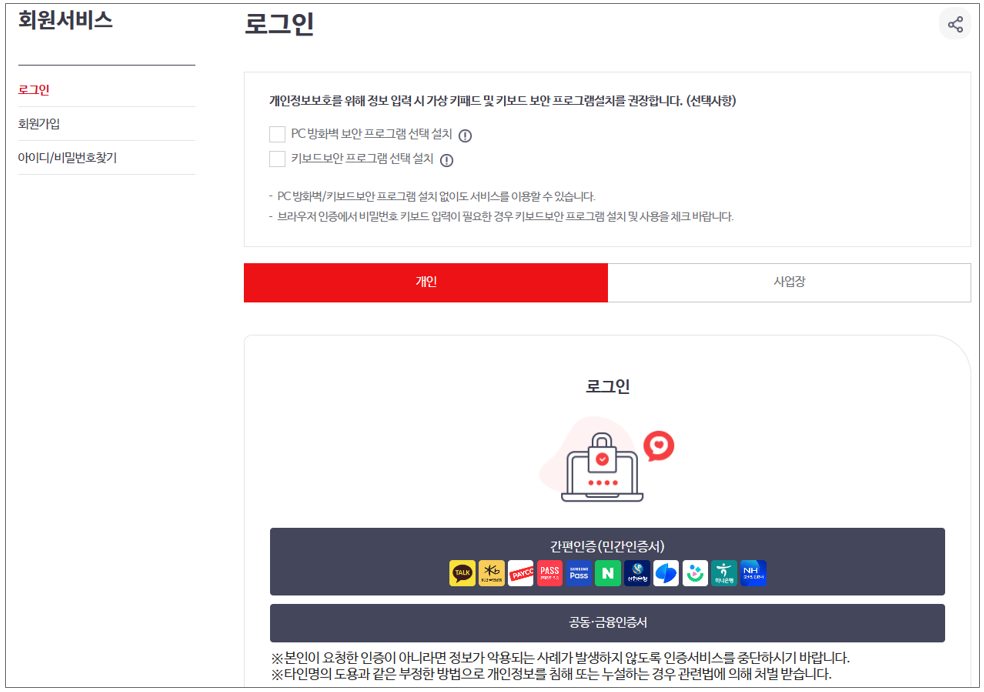Click the green Naver N icon
984x692 pixels.
[607, 573]
